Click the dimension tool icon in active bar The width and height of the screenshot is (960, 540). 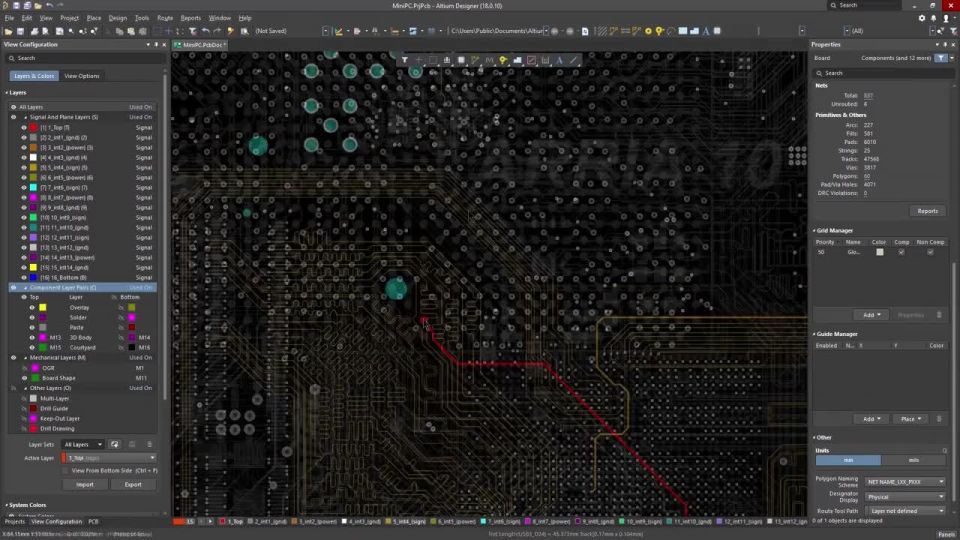click(x=545, y=60)
